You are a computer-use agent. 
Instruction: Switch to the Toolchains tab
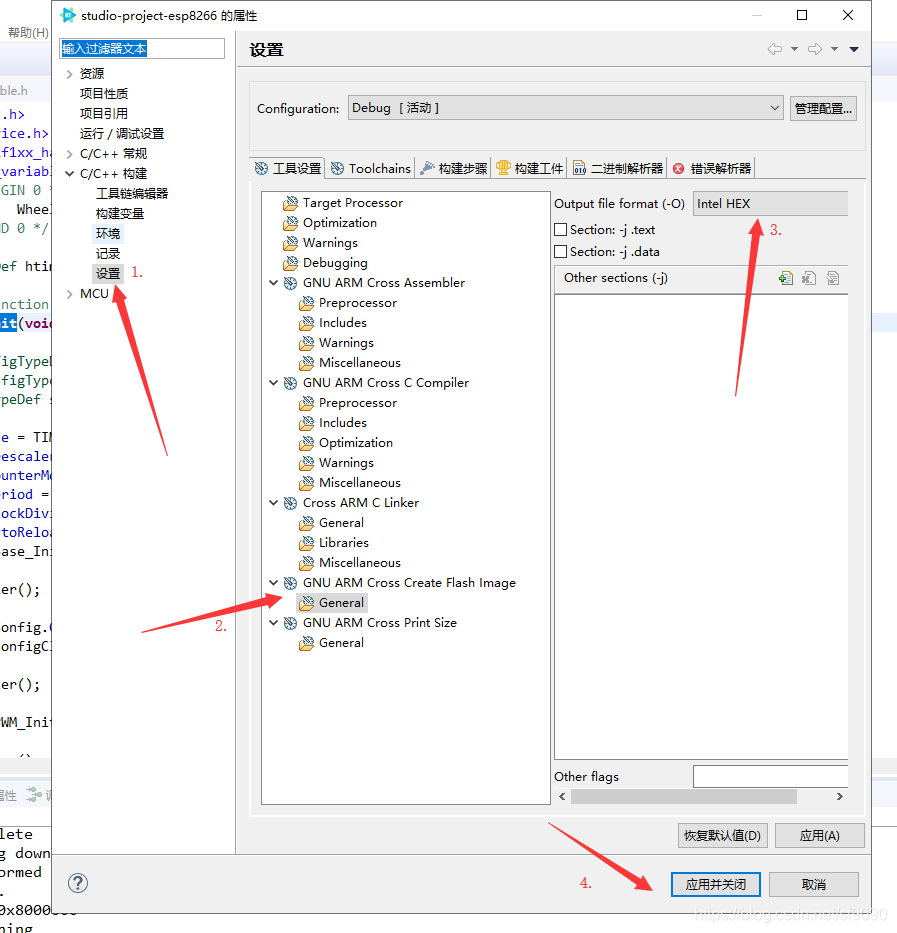click(371, 168)
